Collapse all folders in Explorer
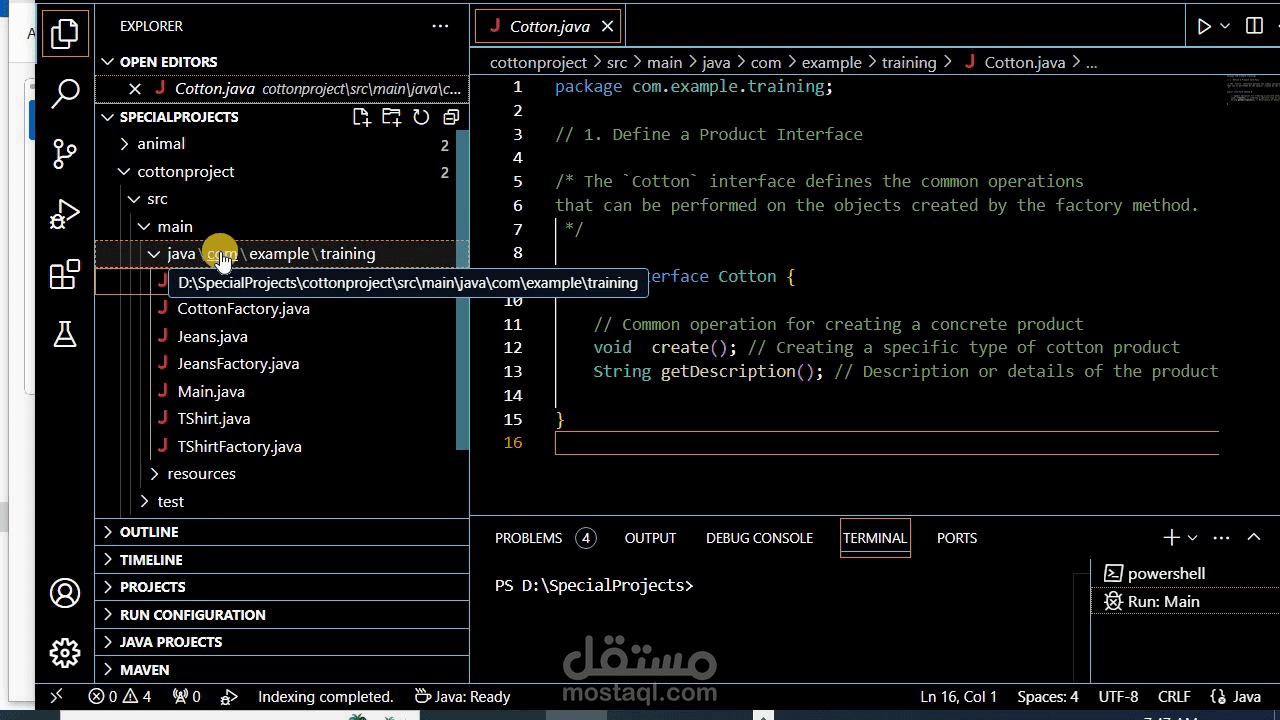 pos(451,117)
